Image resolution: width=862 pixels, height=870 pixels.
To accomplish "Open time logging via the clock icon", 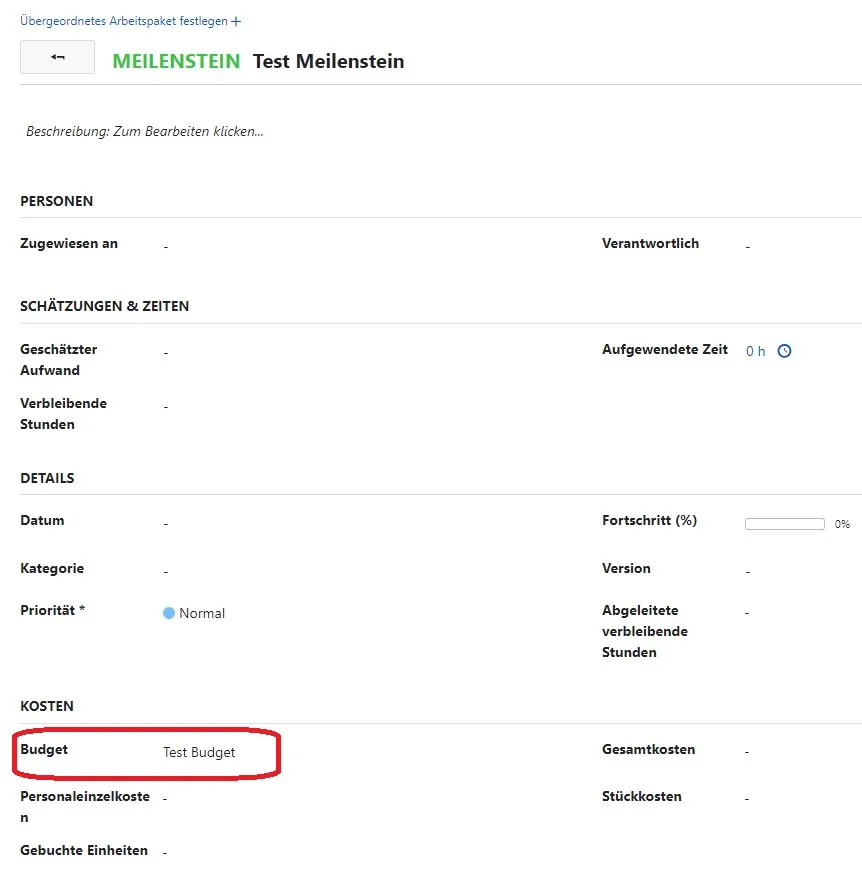I will coord(783,351).
